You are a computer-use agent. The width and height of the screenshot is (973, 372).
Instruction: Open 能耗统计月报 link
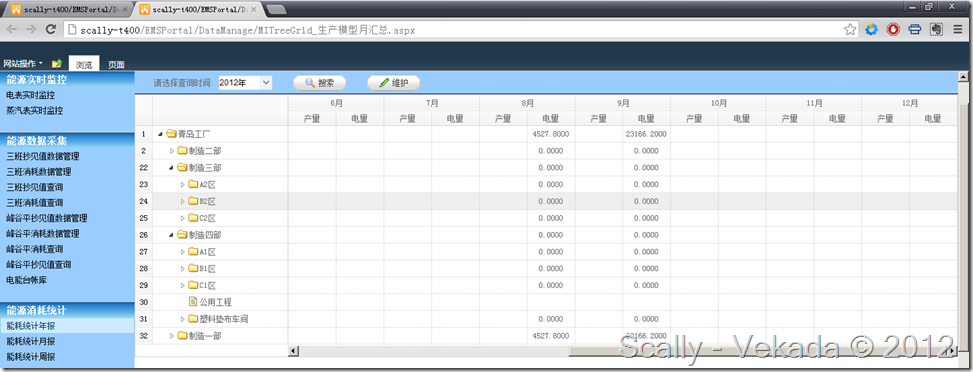(30, 341)
